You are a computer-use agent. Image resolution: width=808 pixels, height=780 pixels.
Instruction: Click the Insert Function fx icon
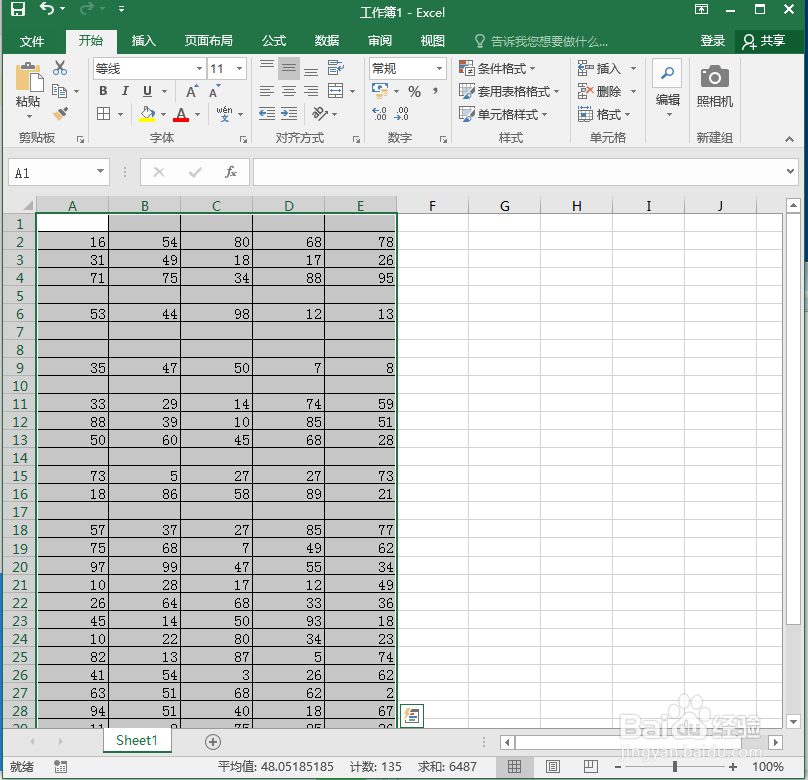pyautogui.click(x=231, y=172)
